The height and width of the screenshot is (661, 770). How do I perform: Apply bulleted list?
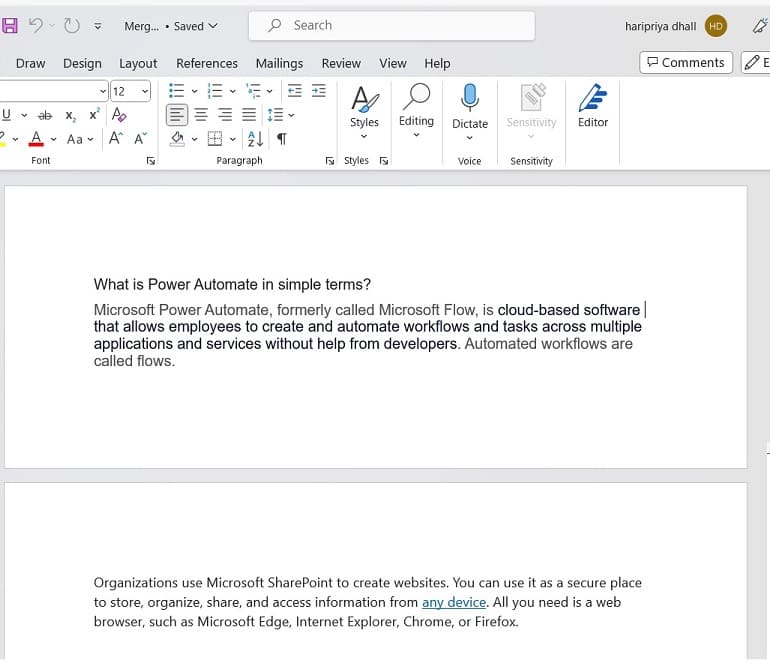point(176,91)
